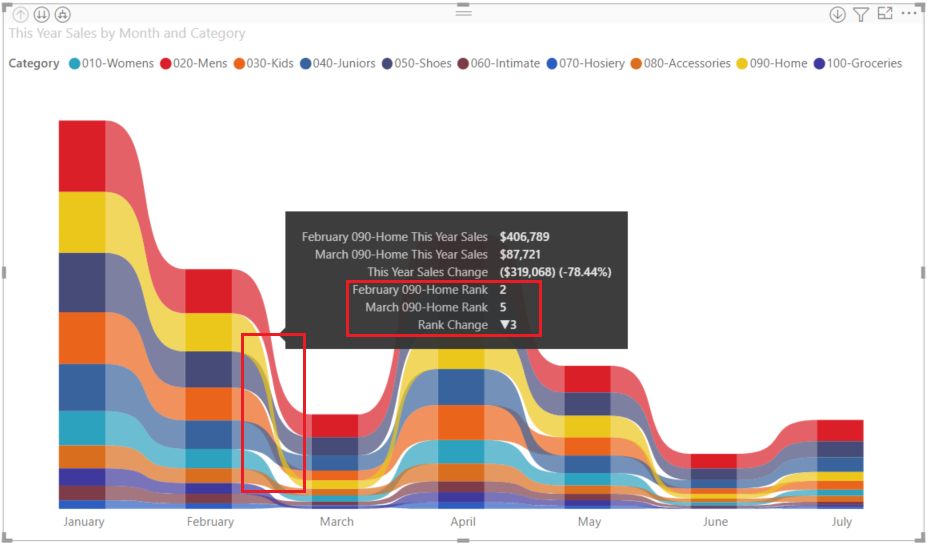Click the 100-Groceries legend label
This screenshot has height=544, width=928.
tap(864, 63)
